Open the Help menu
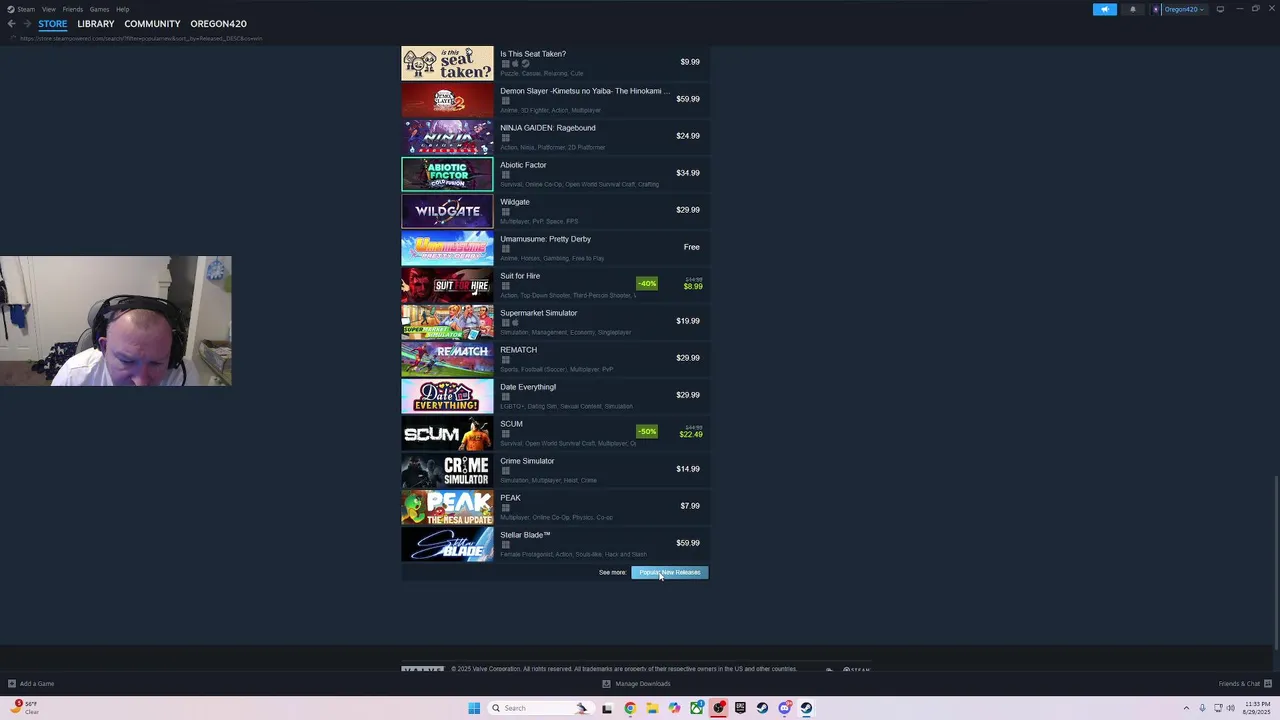 pyautogui.click(x=122, y=9)
